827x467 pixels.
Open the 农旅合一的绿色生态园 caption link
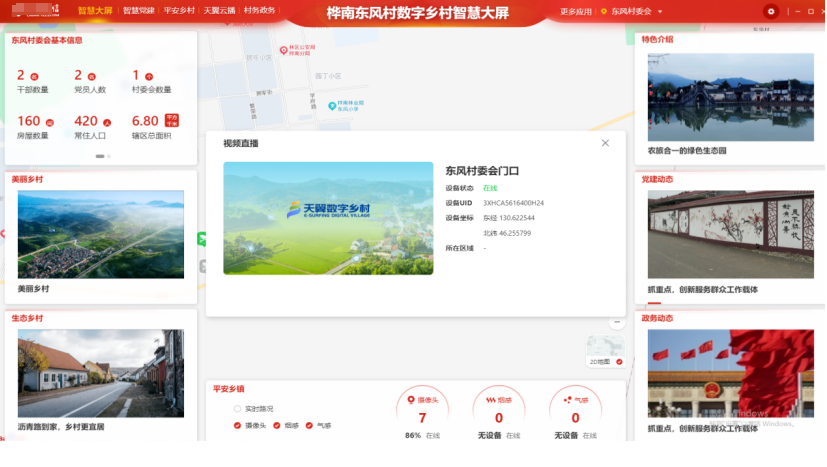687,150
